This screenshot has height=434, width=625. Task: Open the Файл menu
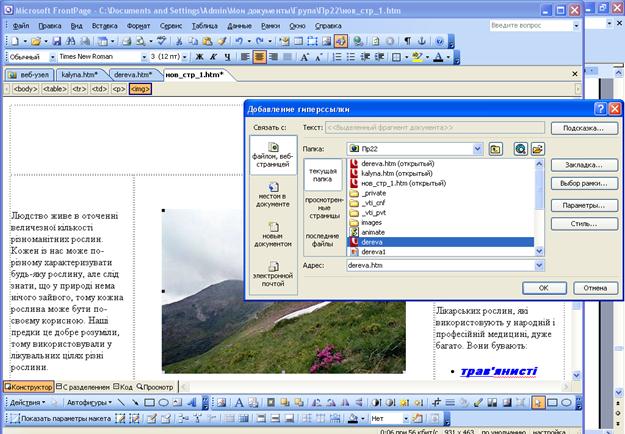pyautogui.click(x=21, y=26)
